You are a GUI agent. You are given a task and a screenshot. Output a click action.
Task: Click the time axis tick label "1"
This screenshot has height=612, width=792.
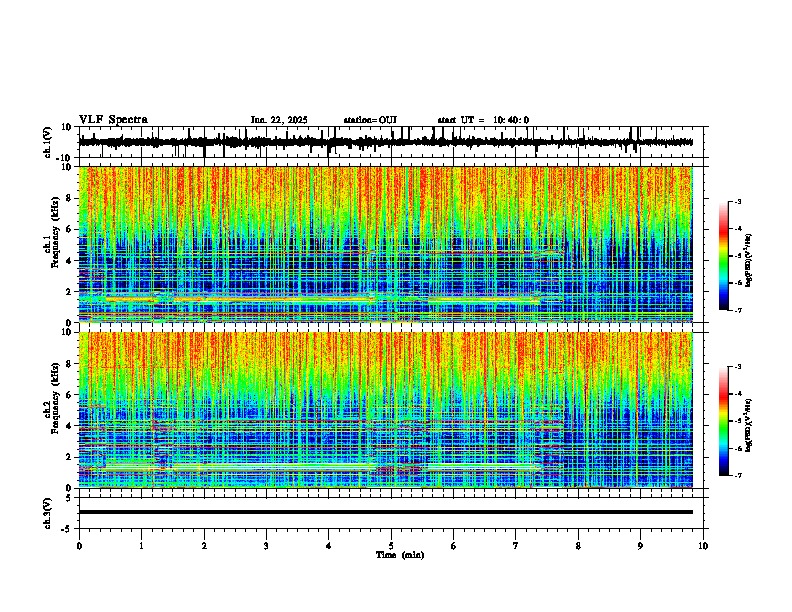click(x=141, y=546)
